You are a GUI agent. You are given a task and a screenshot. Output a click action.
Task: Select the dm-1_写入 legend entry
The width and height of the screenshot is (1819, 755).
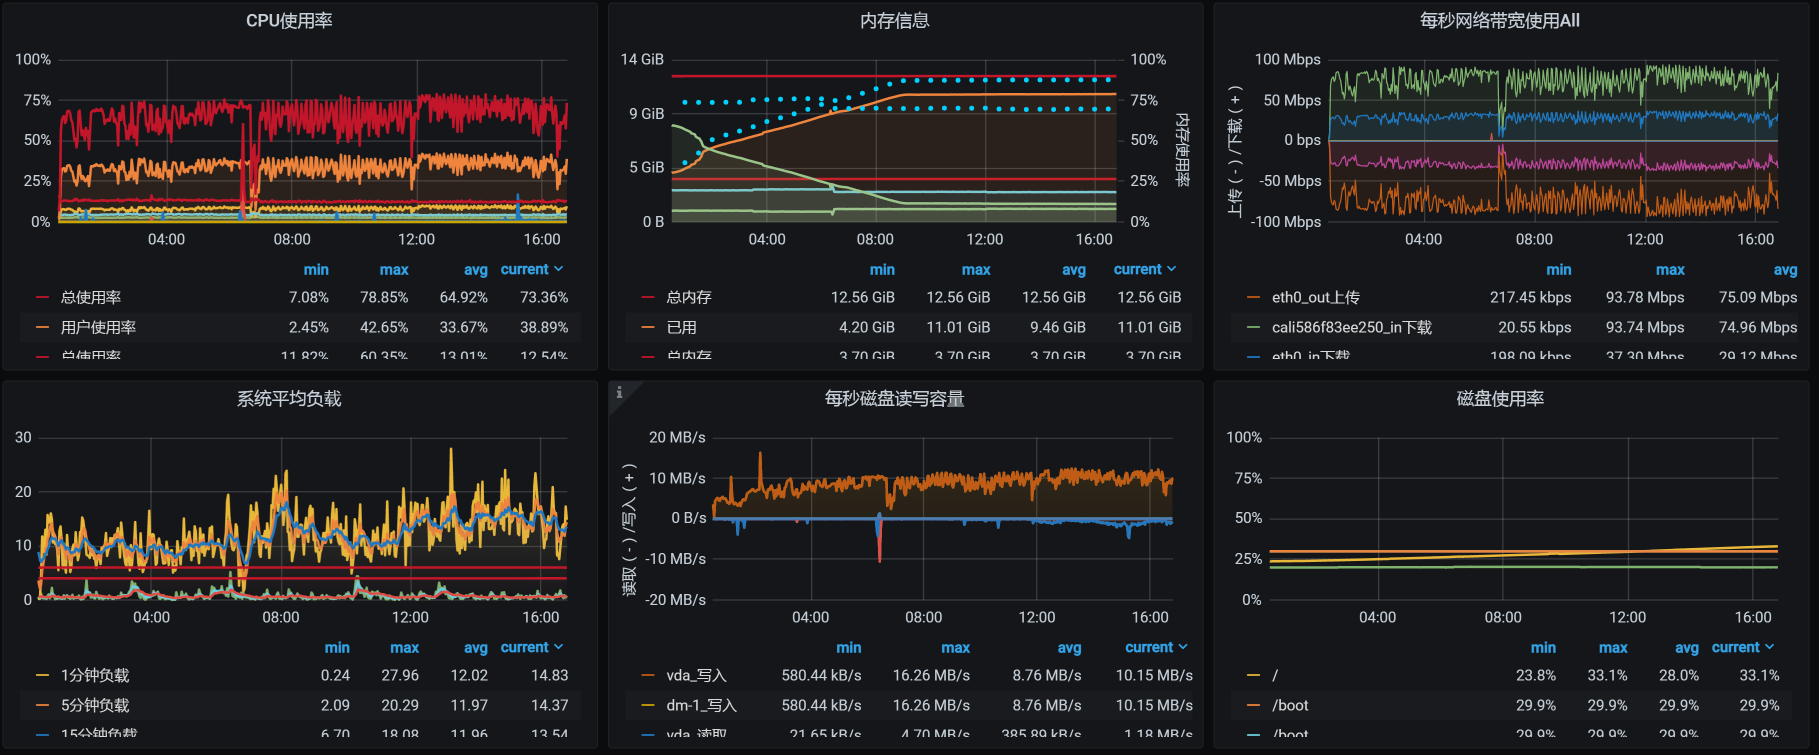point(701,705)
